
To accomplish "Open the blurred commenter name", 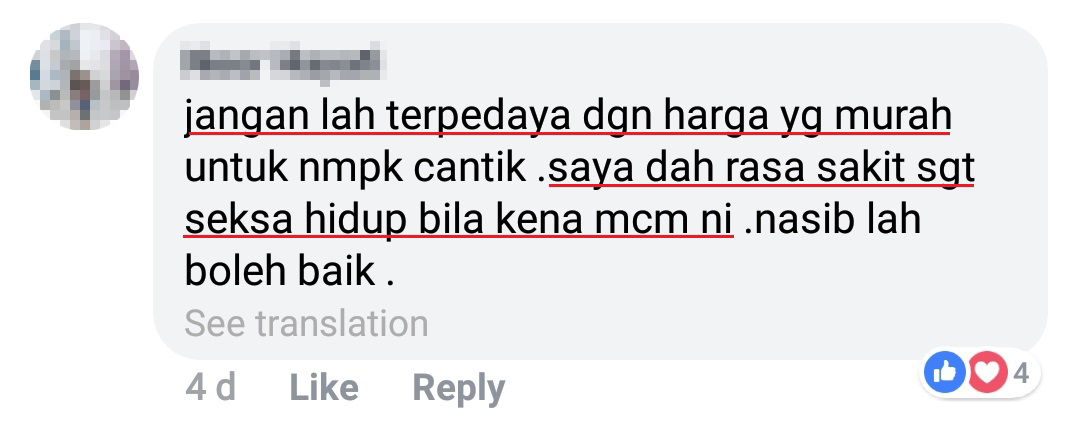I will tap(282, 63).
